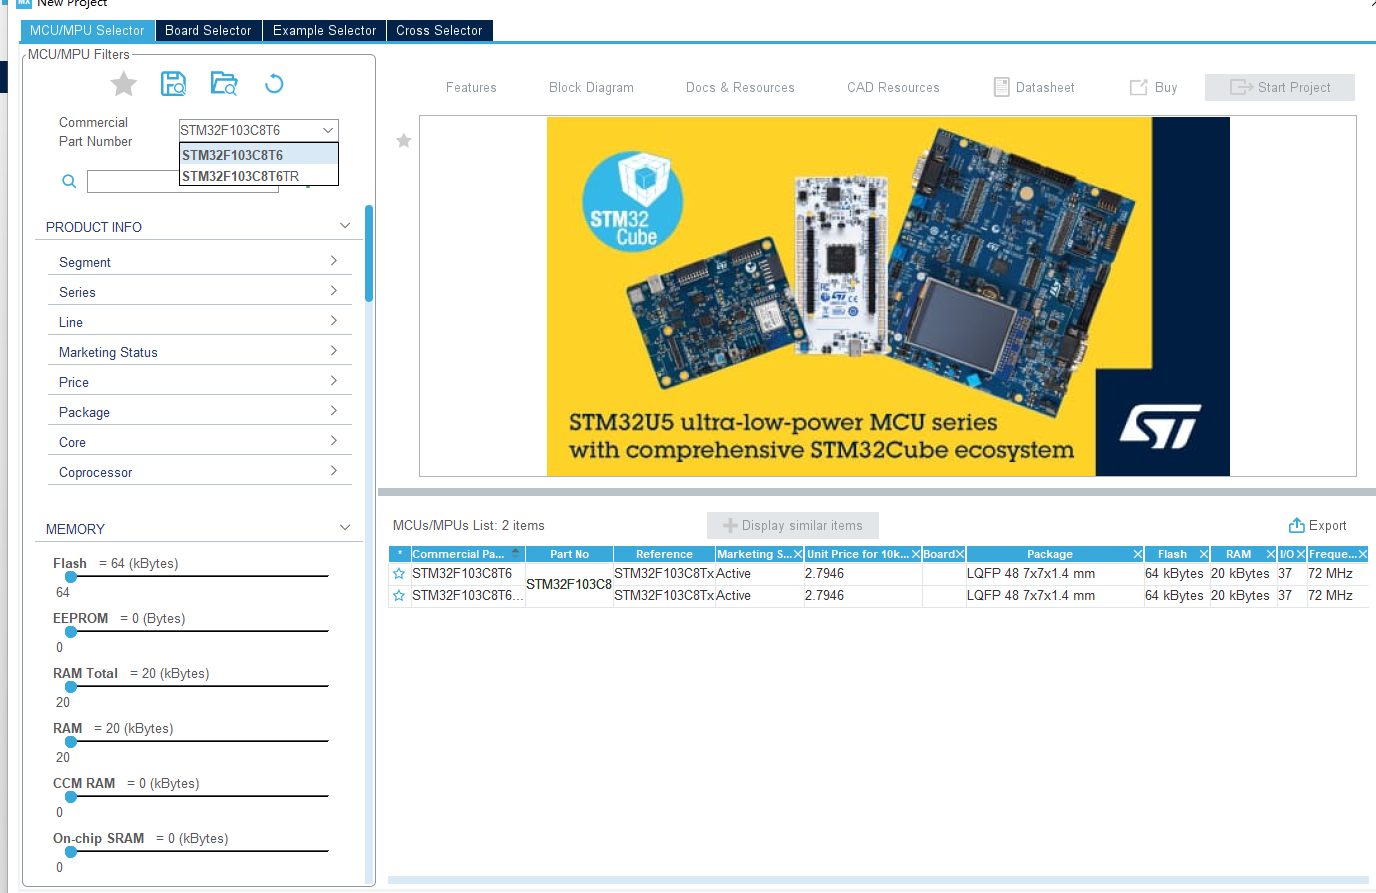Click the magnifier search icon in the filters
This screenshot has width=1376, height=893.
(x=69, y=181)
